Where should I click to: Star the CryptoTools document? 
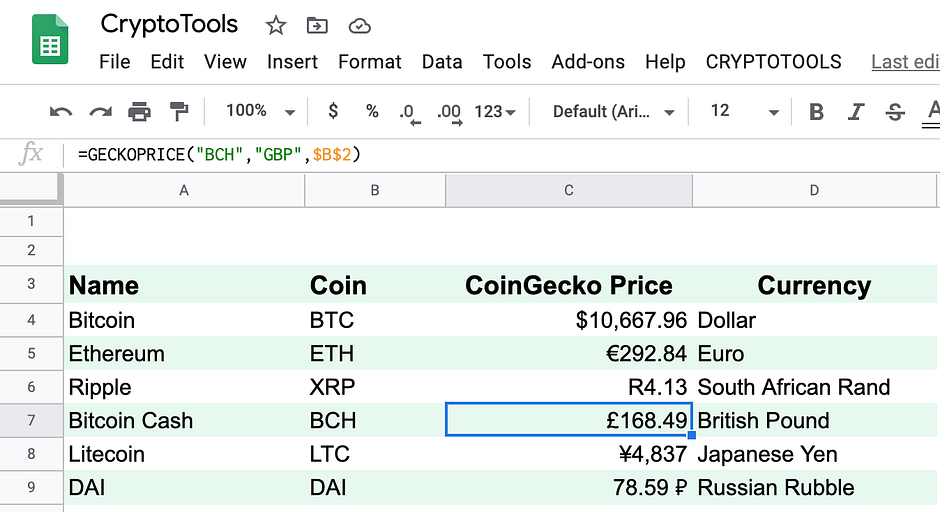click(x=276, y=26)
